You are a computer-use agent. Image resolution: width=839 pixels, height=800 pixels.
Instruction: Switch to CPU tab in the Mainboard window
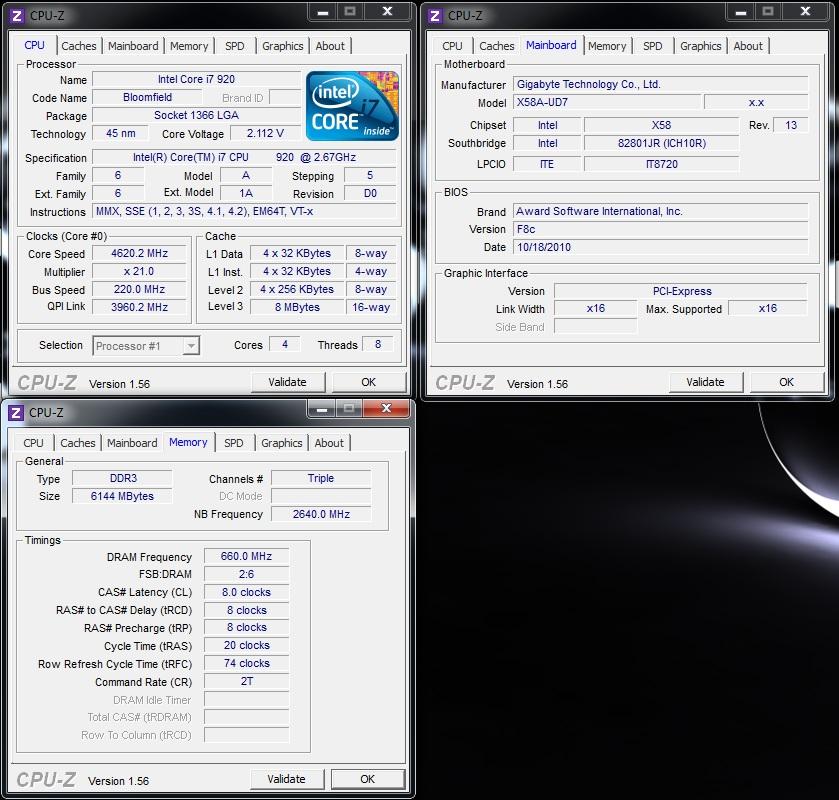coord(452,46)
